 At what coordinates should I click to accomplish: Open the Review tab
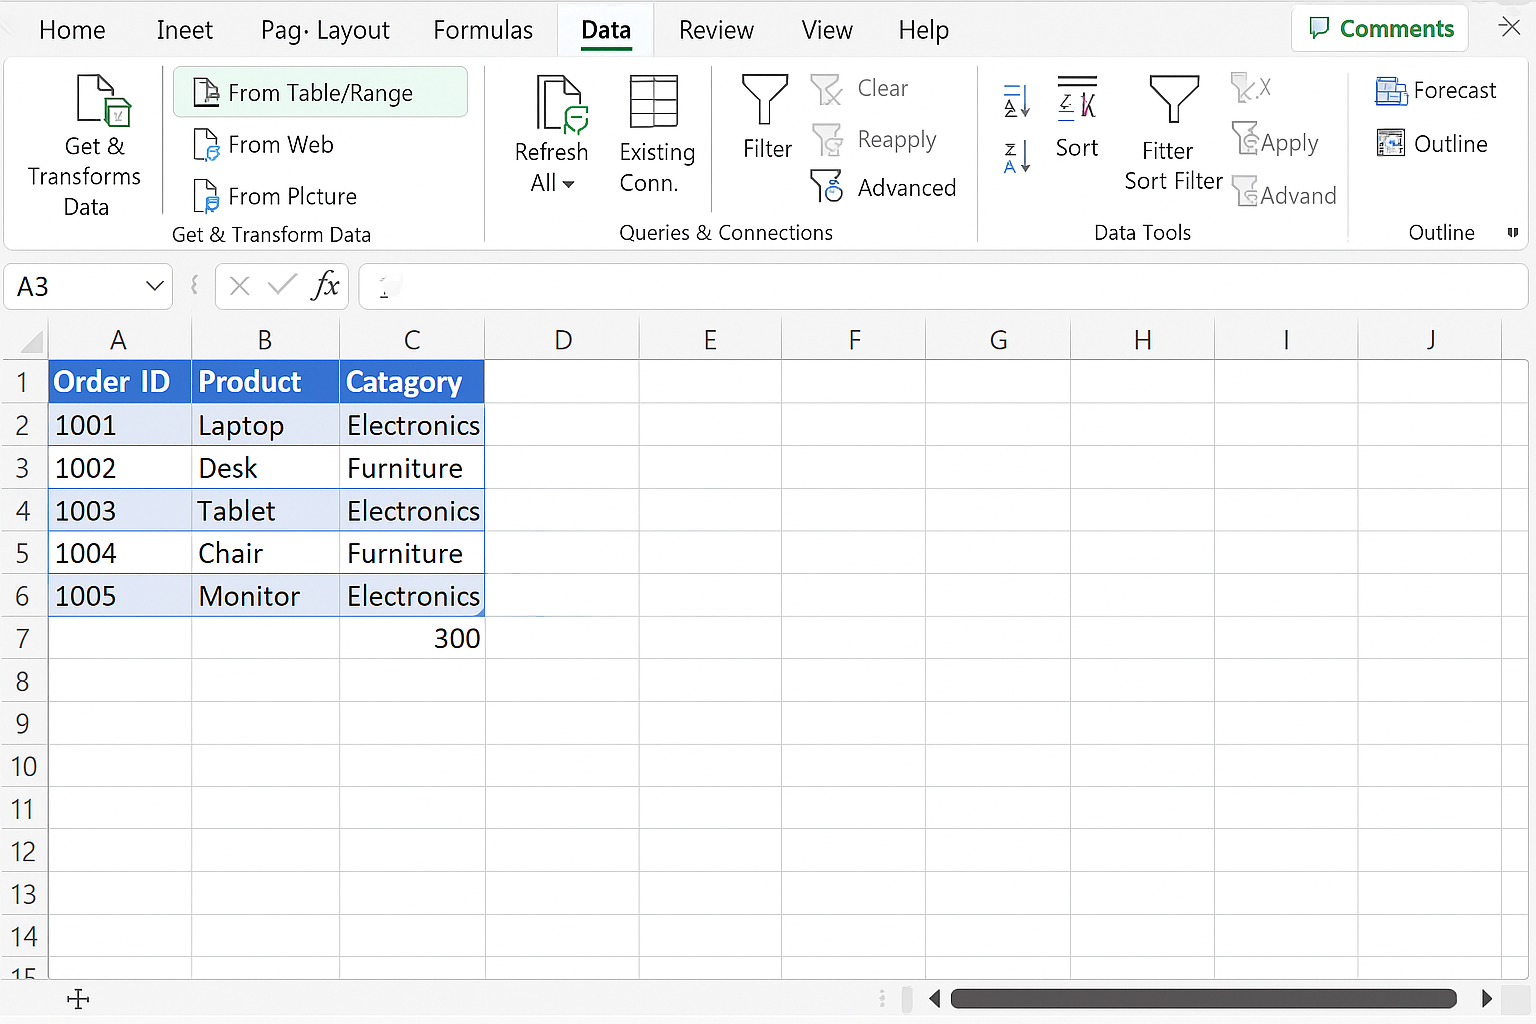[716, 30]
